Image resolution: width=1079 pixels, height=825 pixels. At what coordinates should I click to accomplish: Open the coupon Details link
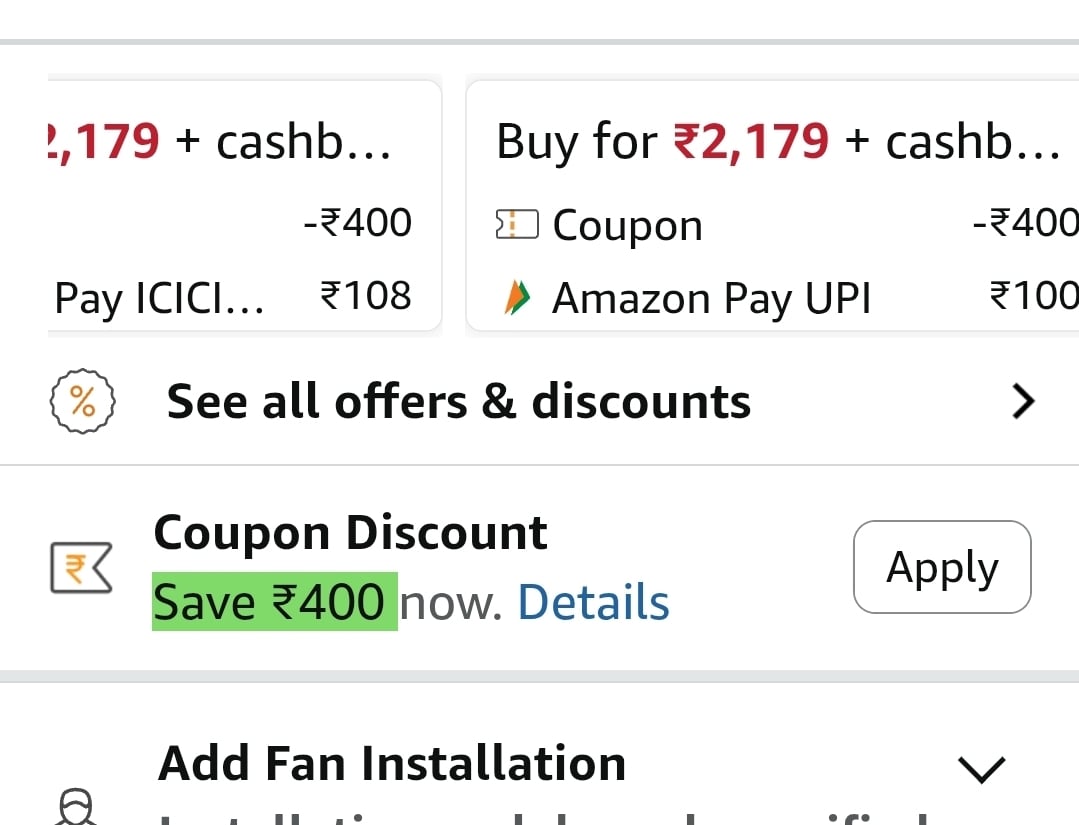pyautogui.click(x=593, y=603)
